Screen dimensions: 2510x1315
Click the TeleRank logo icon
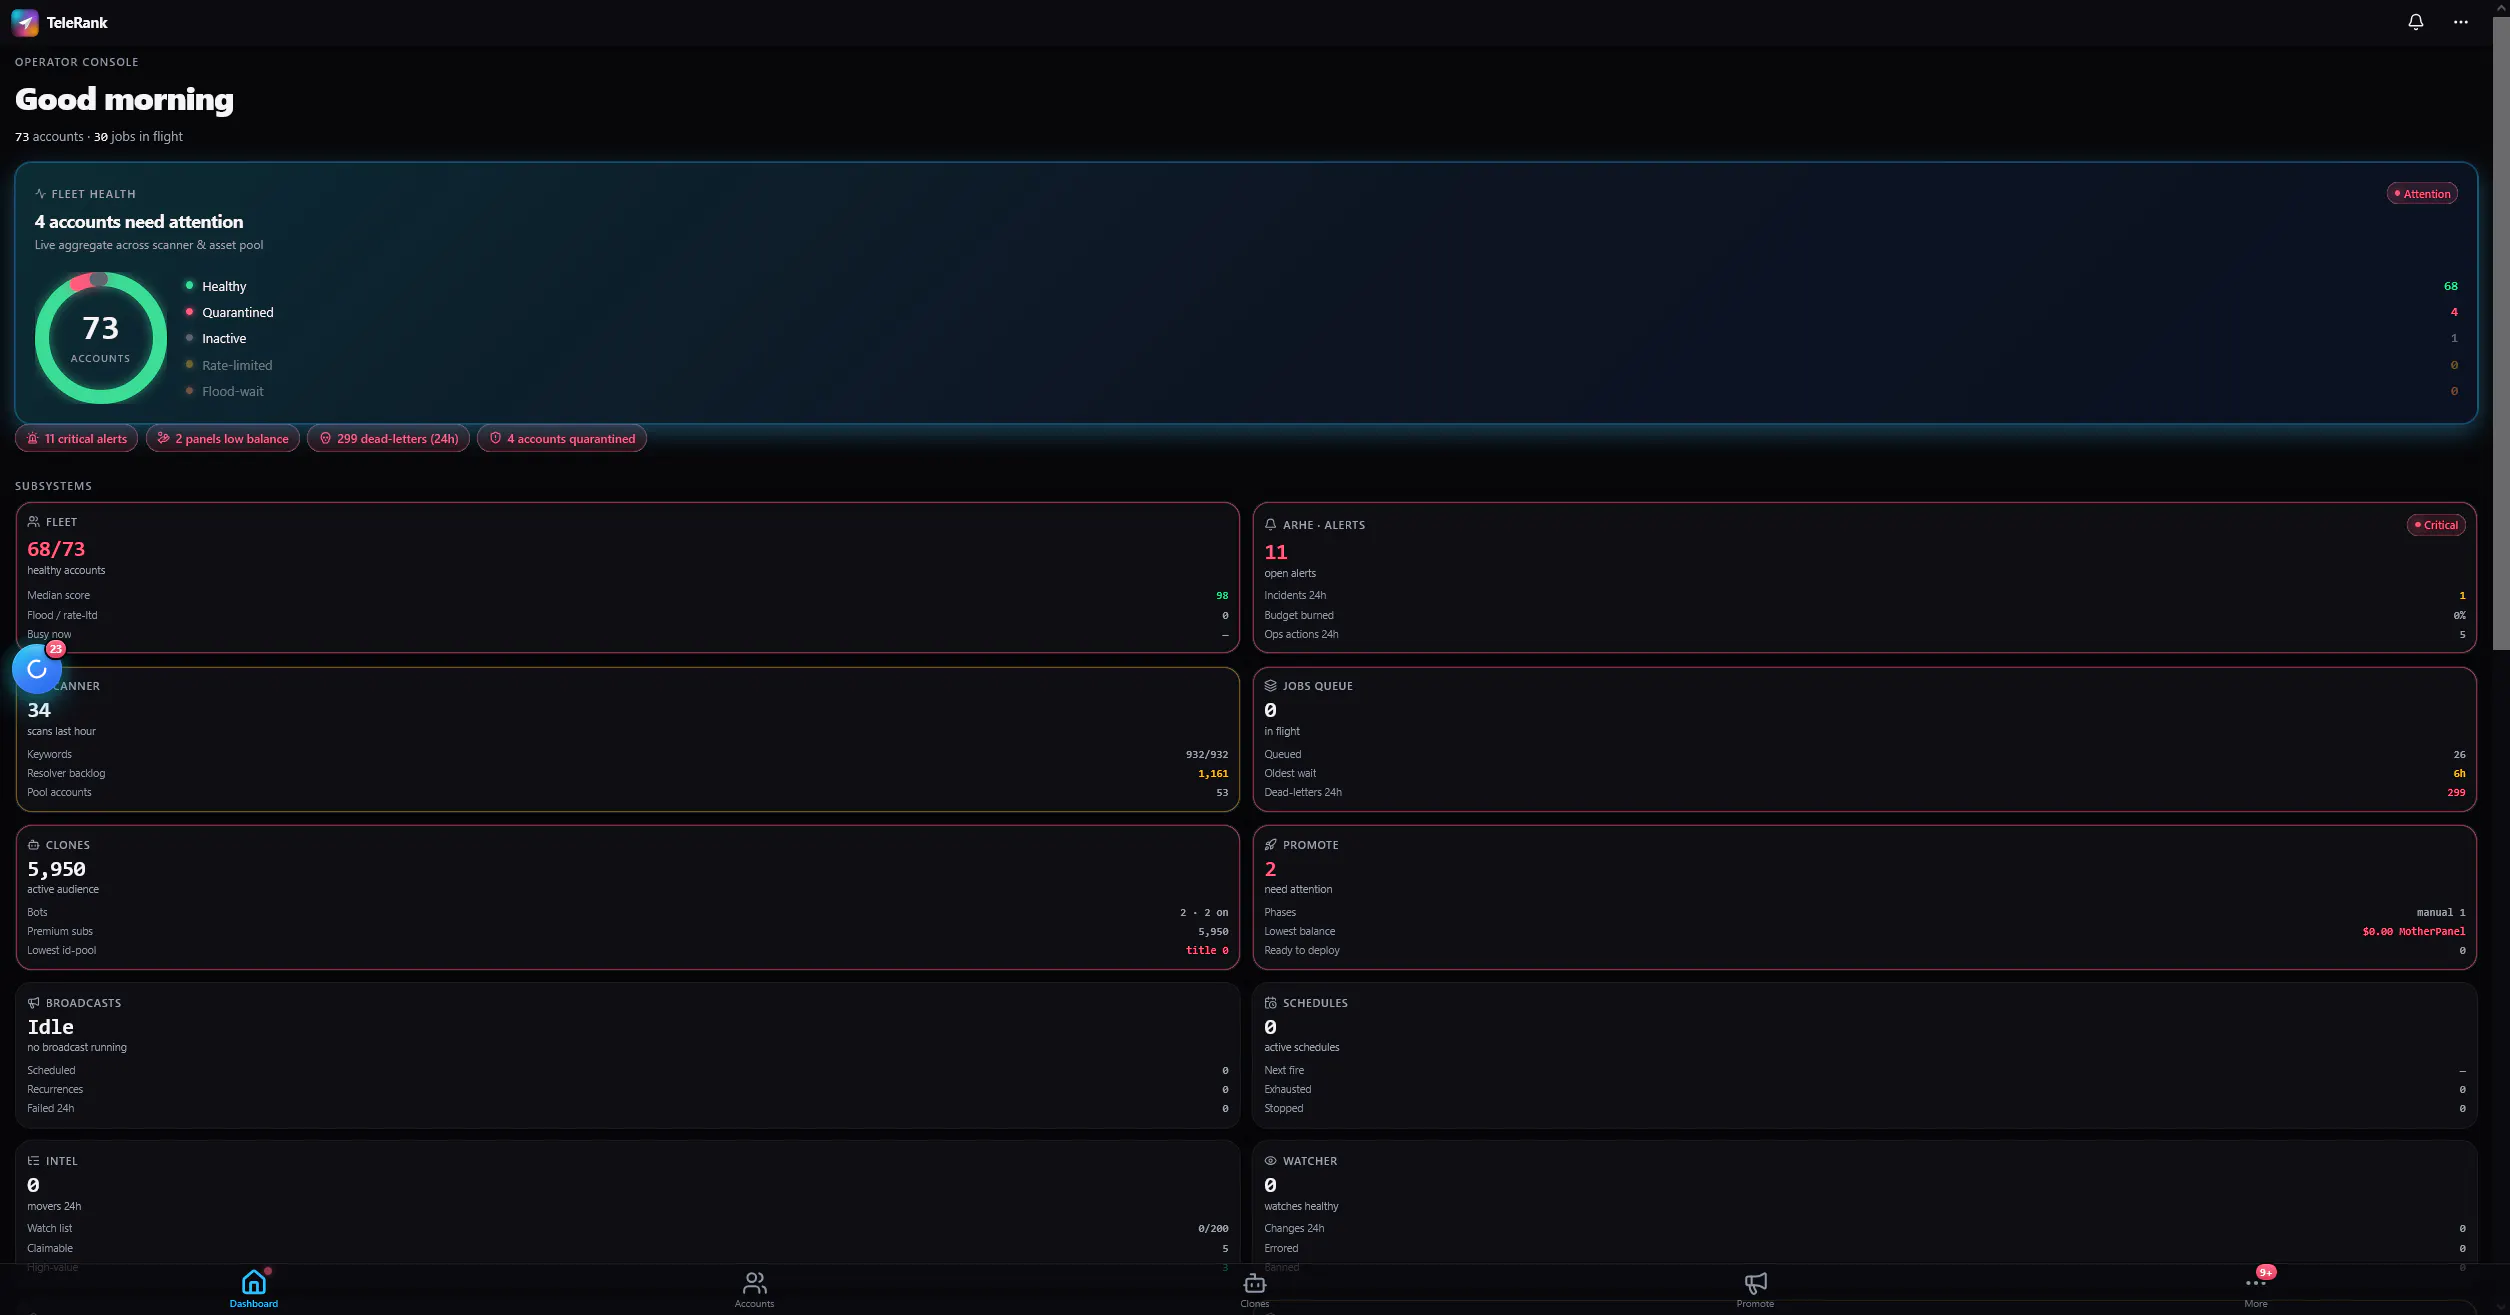coord(25,22)
